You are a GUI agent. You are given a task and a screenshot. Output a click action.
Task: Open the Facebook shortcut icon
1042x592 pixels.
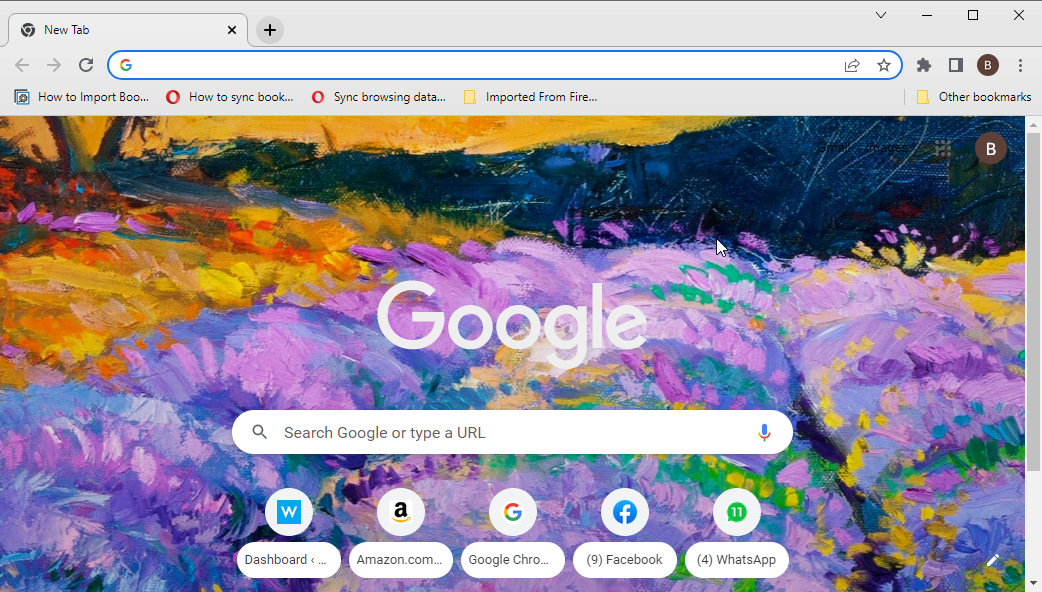[x=625, y=512]
